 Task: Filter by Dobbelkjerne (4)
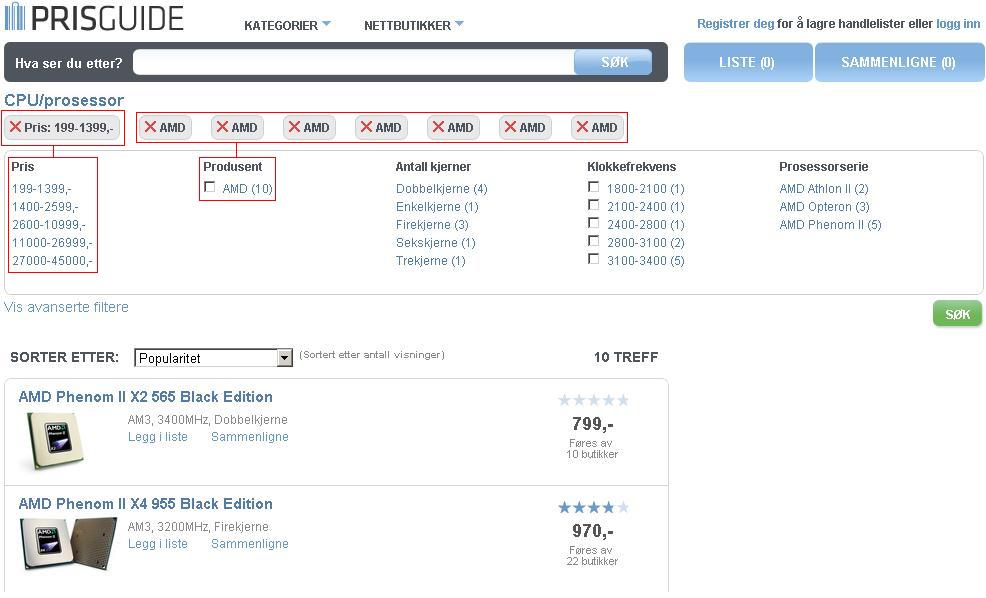[441, 189]
